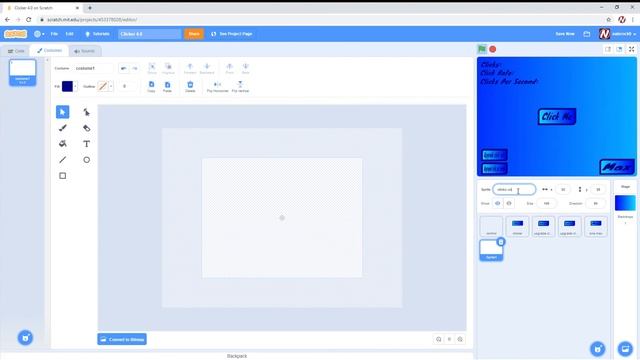This screenshot has width=640, height=360.
Task: Open the File menu
Action: (54, 34)
